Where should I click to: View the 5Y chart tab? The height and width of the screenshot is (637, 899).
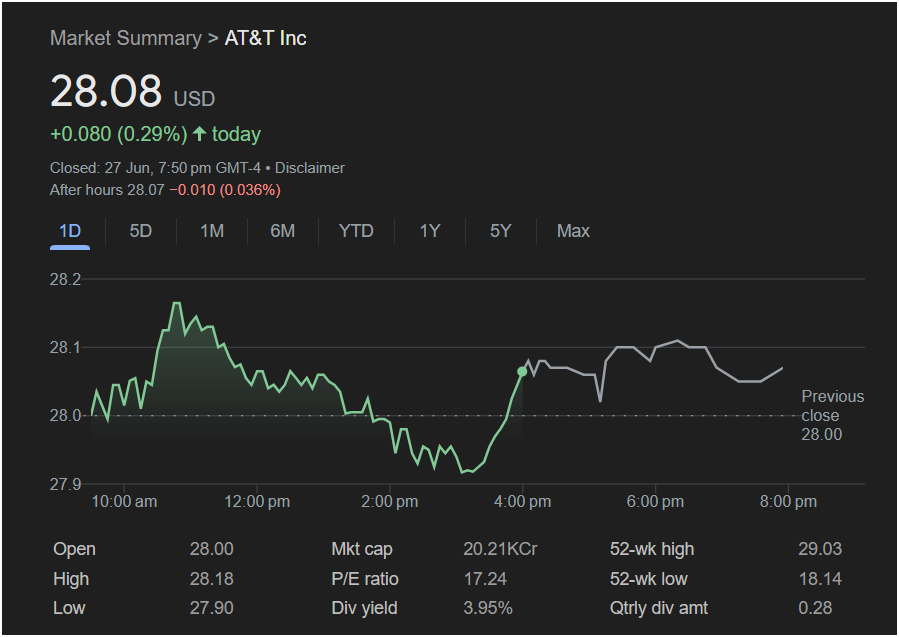501,231
